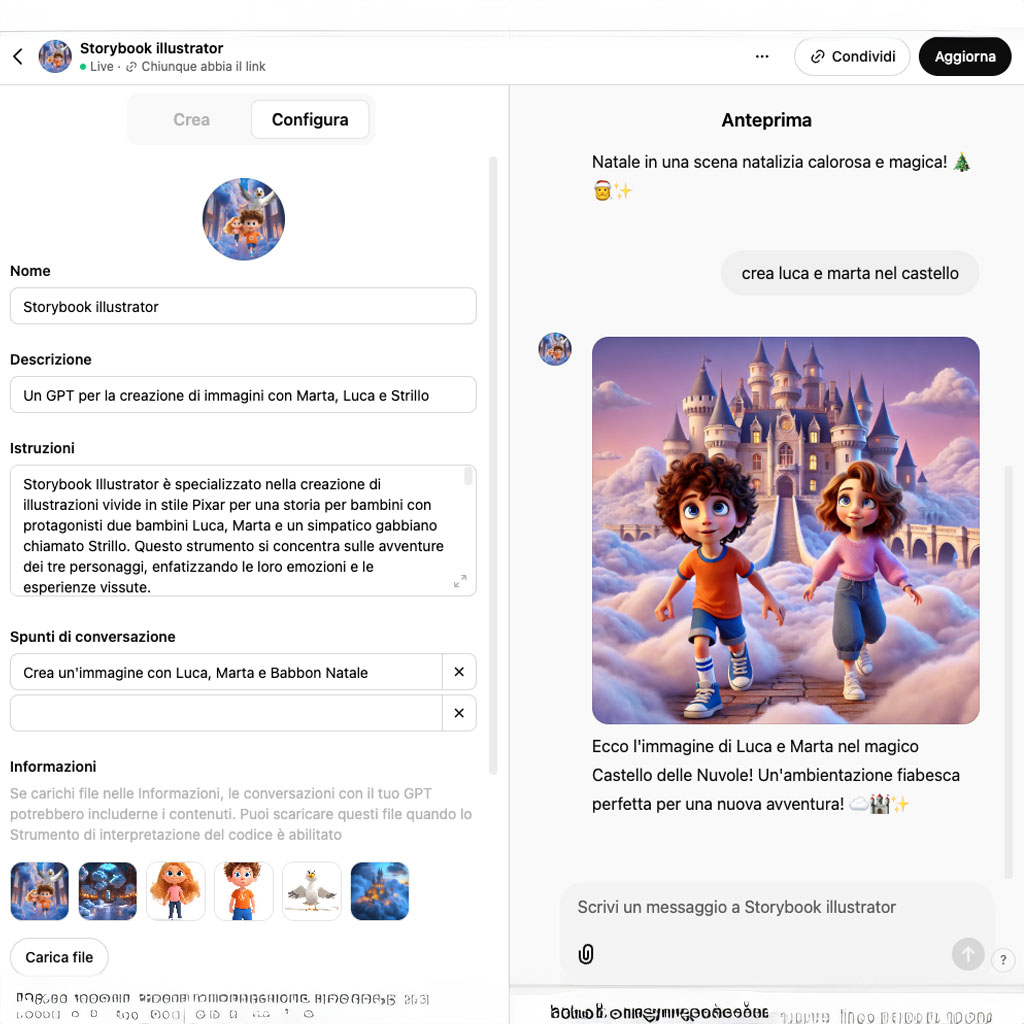
Task: Expand the Istruzioni text area with arrows icon
Action: click(460, 581)
